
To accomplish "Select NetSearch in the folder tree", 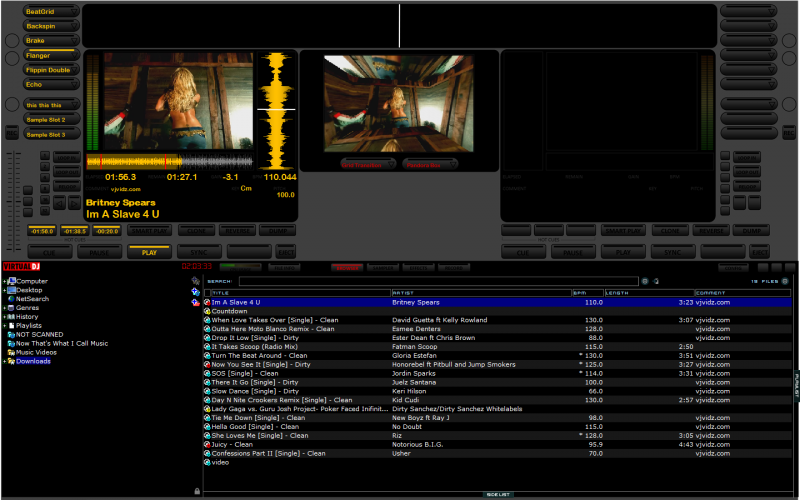I will pos(32,299).
